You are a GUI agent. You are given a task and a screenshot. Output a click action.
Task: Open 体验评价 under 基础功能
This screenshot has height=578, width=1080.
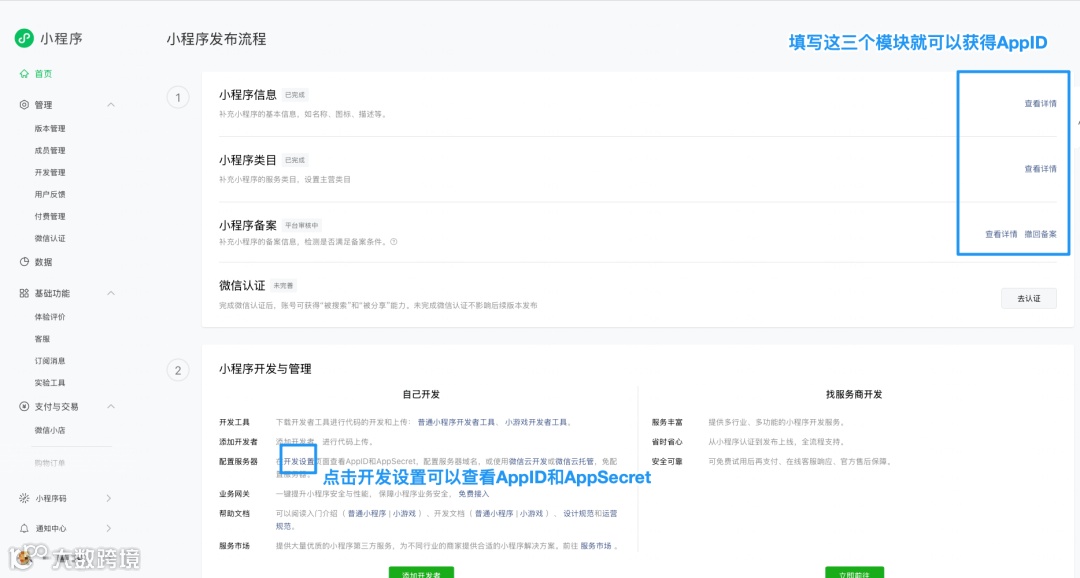click(x=50, y=317)
